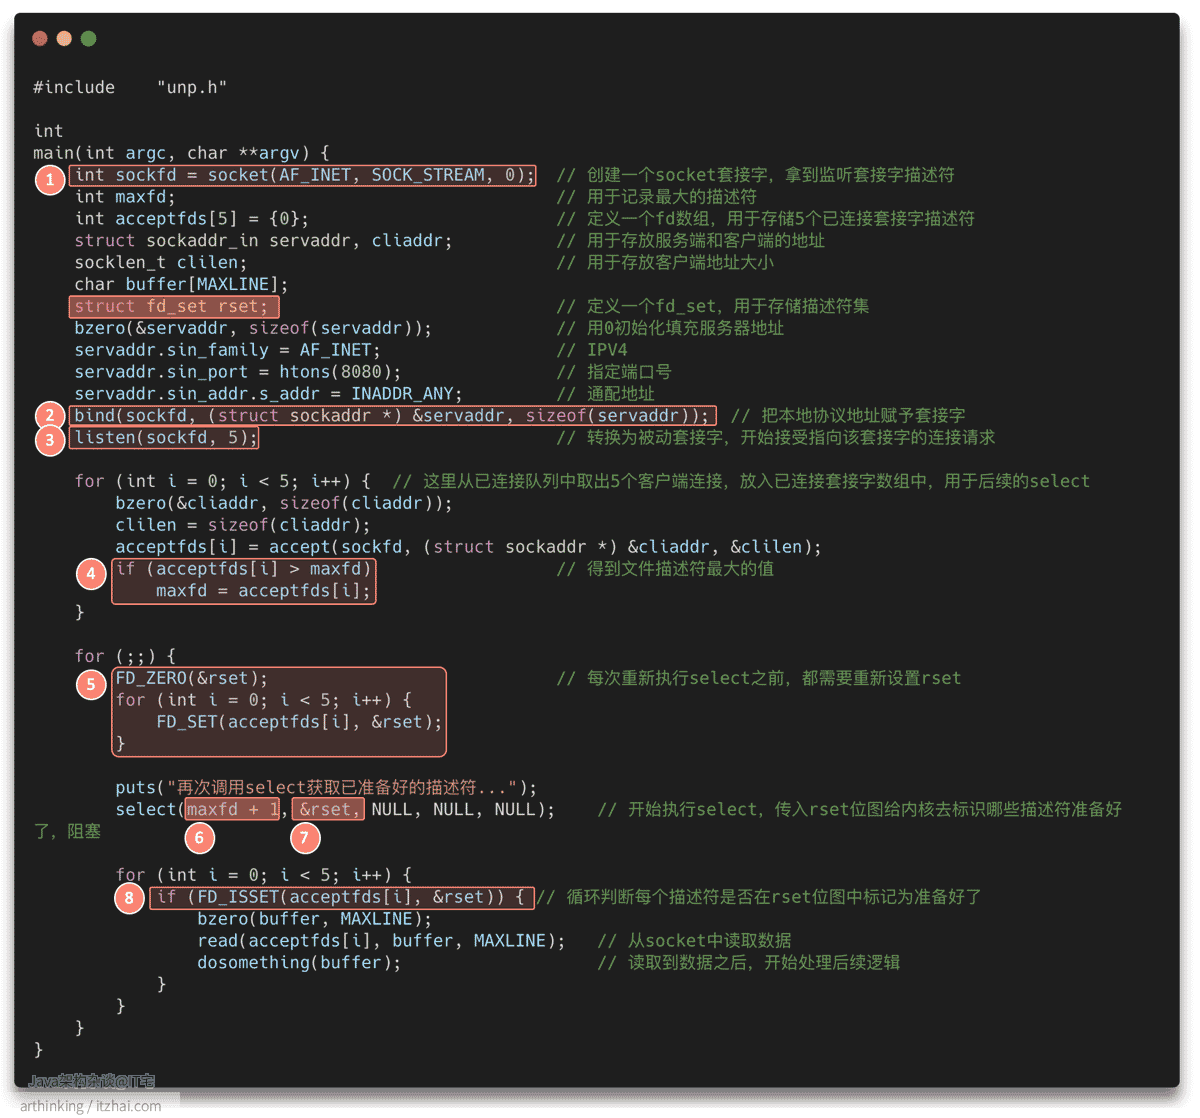Click the bzero(&servaddr, sizeof(servaddr)) line
Screen dimensions: 1200x1118
(253, 328)
